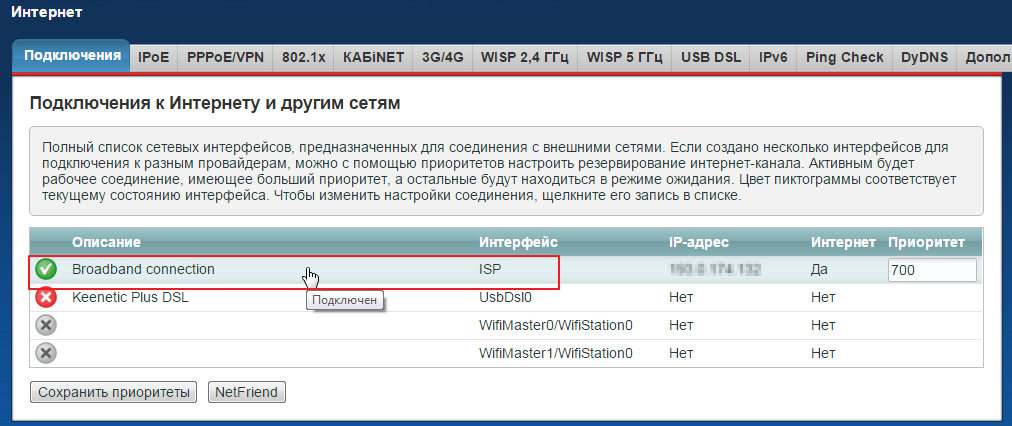Click the Интерфейс column header
The image size is (1012, 426).
tap(518, 242)
